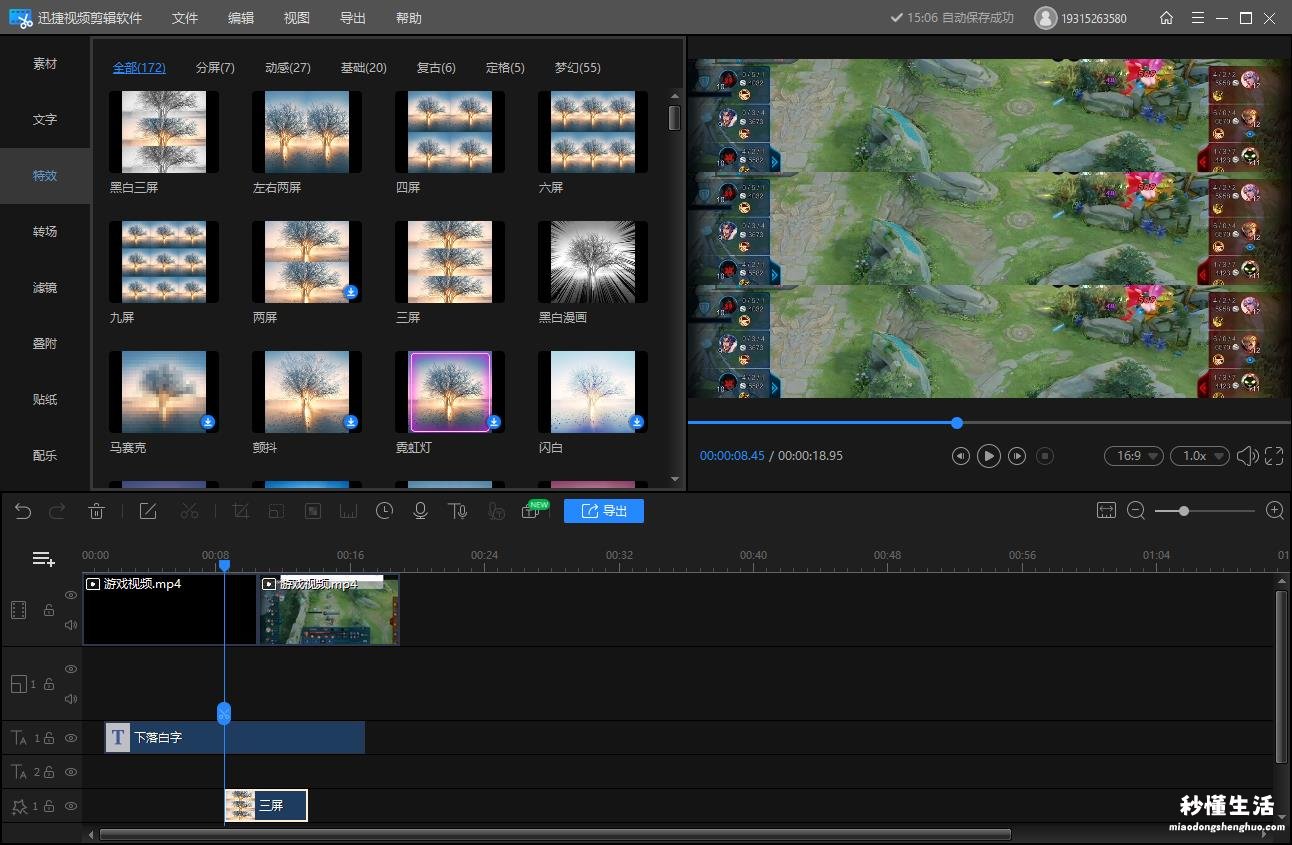This screenshot has width=1292, height=845.
Task: Lock text track 1
Action: [48, 738]
